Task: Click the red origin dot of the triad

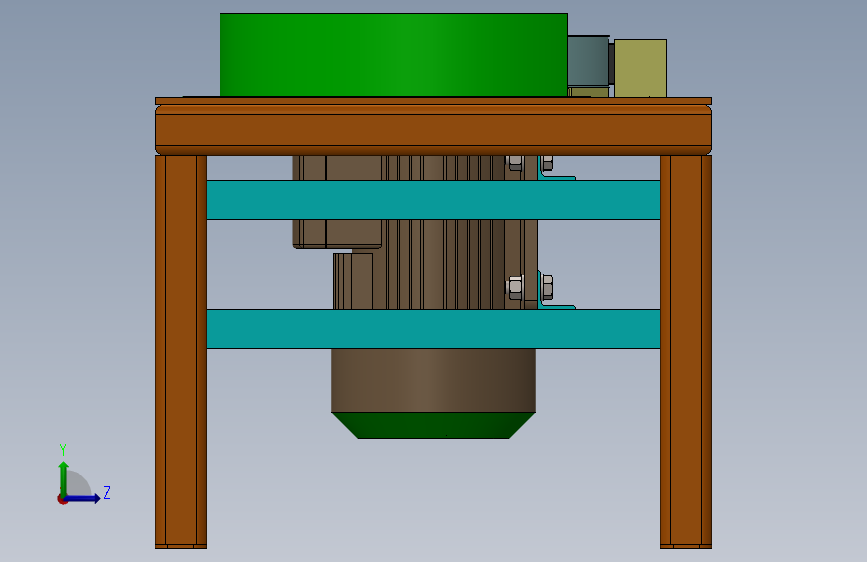Action: point(62,499)
